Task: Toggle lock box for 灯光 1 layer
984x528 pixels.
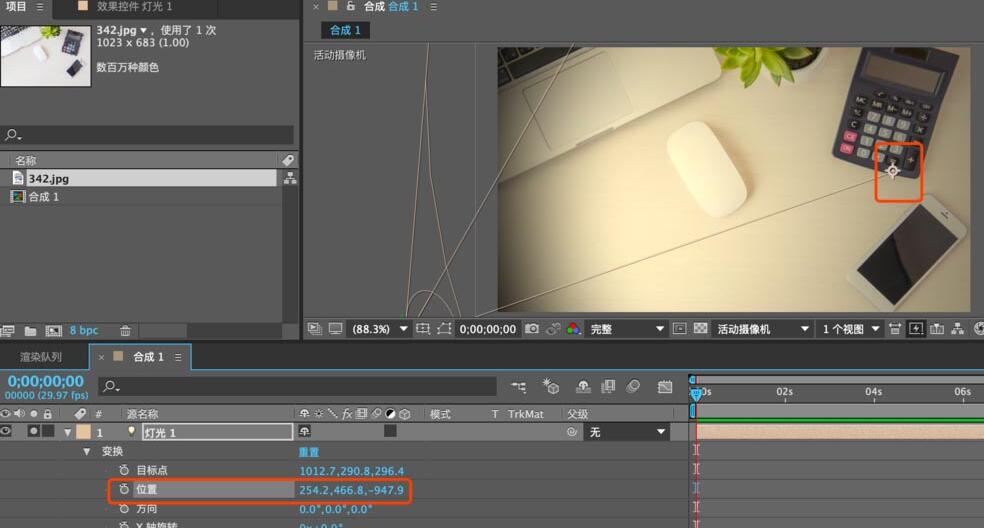Action: 48,431
